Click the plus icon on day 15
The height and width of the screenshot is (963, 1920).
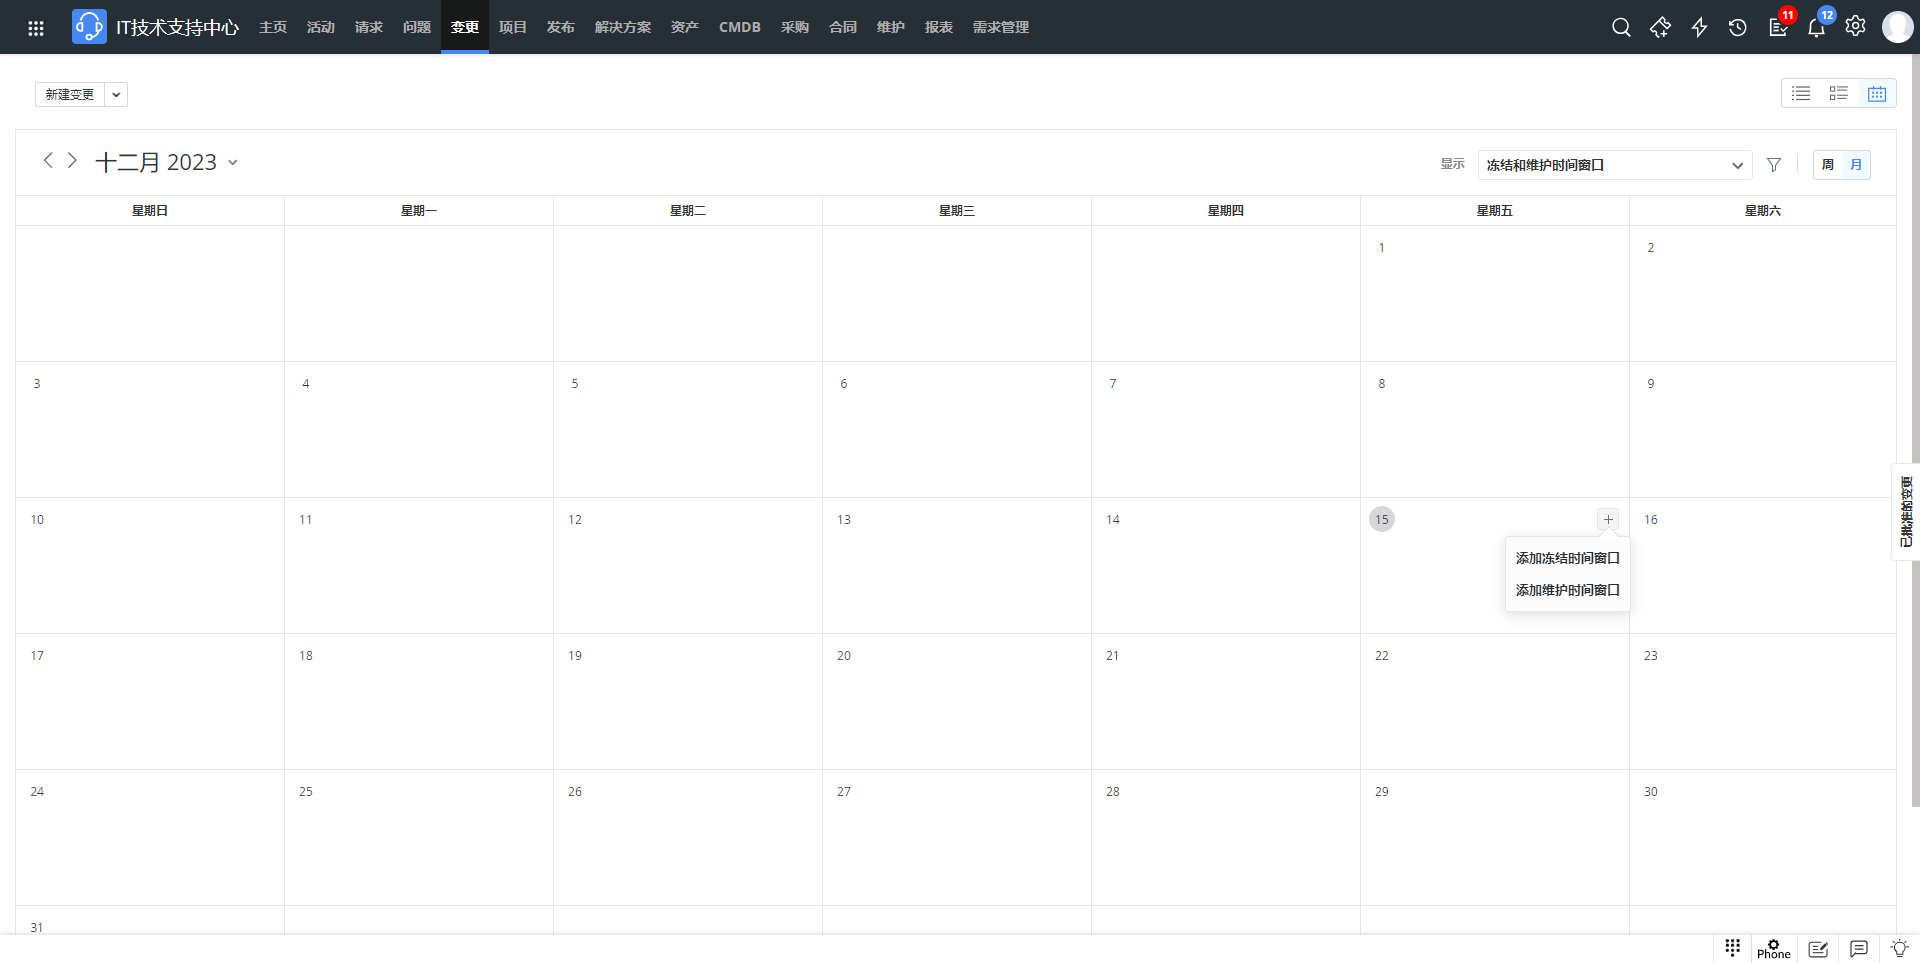pos(1608,519)
